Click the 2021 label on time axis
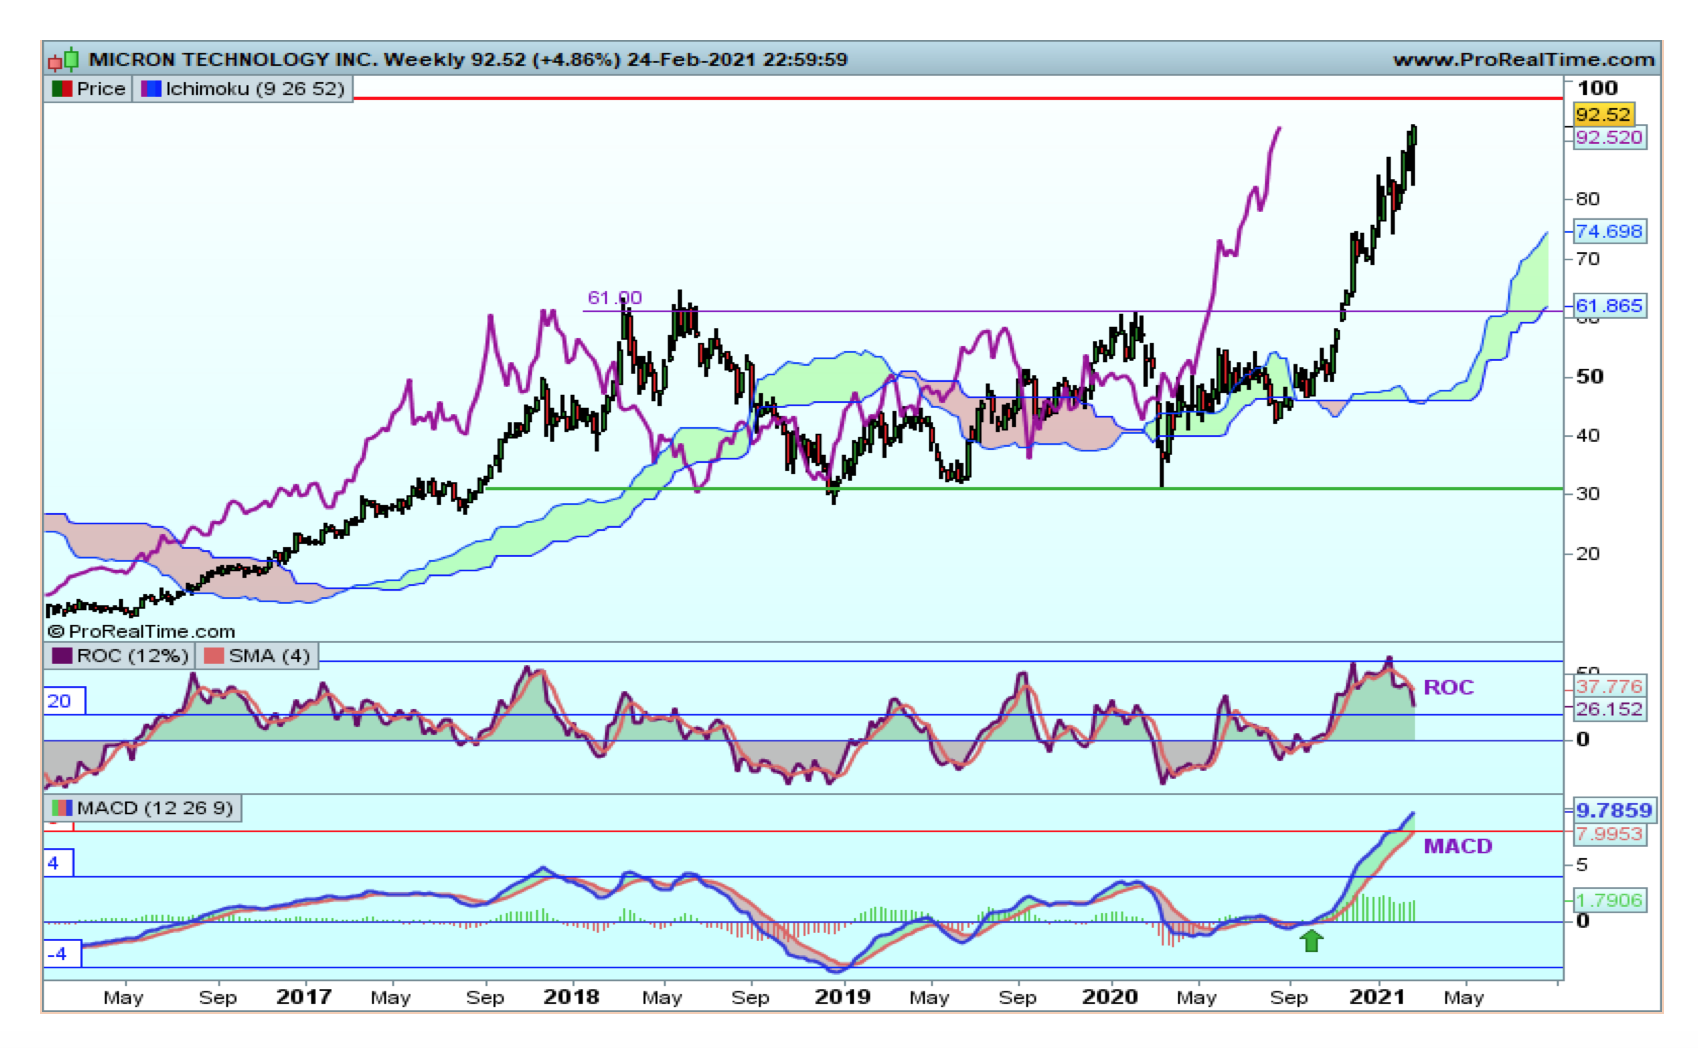 pos(1377,997)
